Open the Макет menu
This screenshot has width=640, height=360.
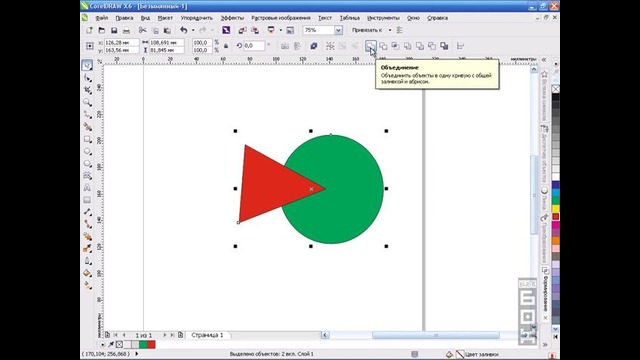[165, 18]
